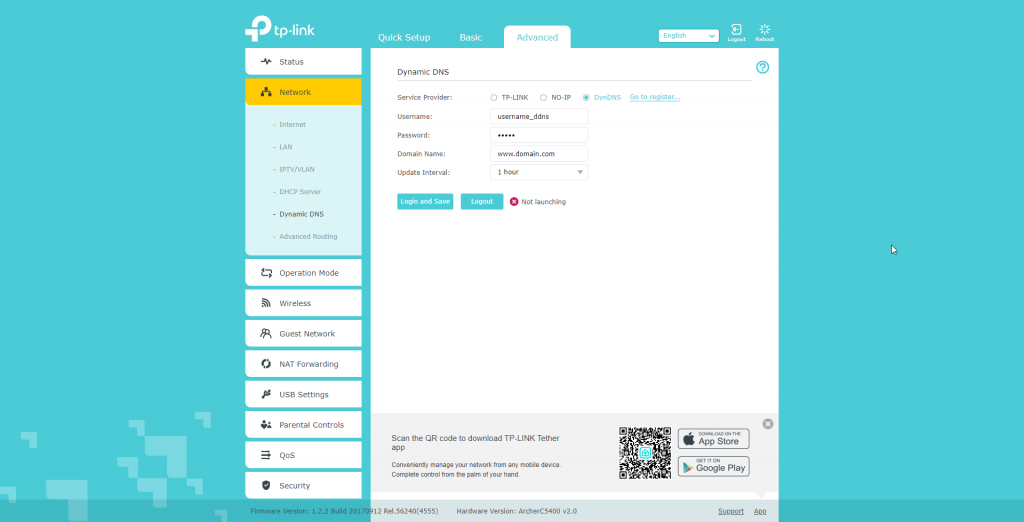Screen dimensions: 1024x522
Task: Open the help question mark icon
Action: 763,67
